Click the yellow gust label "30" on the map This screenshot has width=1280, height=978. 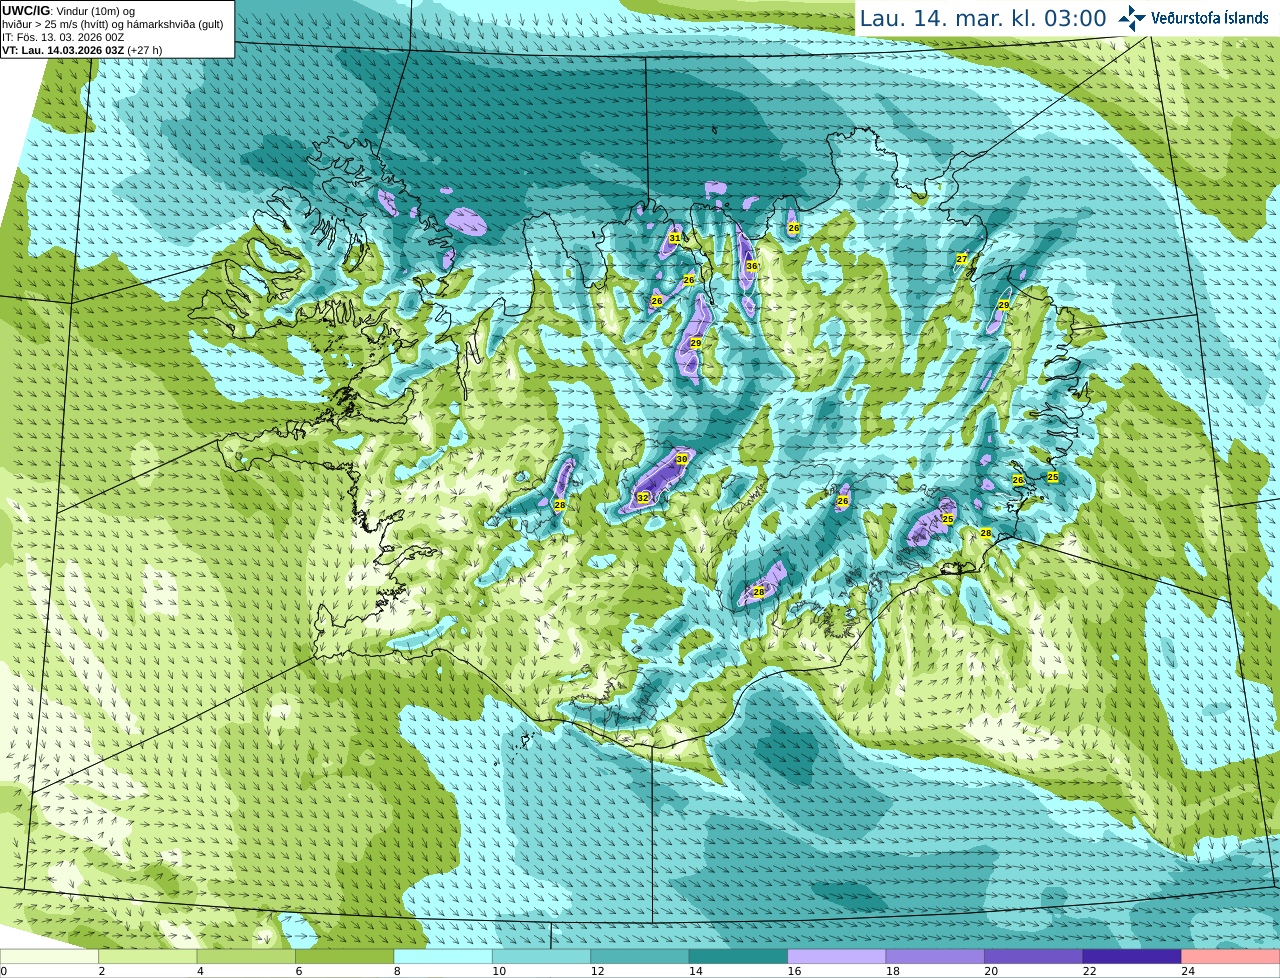point(681,459)
